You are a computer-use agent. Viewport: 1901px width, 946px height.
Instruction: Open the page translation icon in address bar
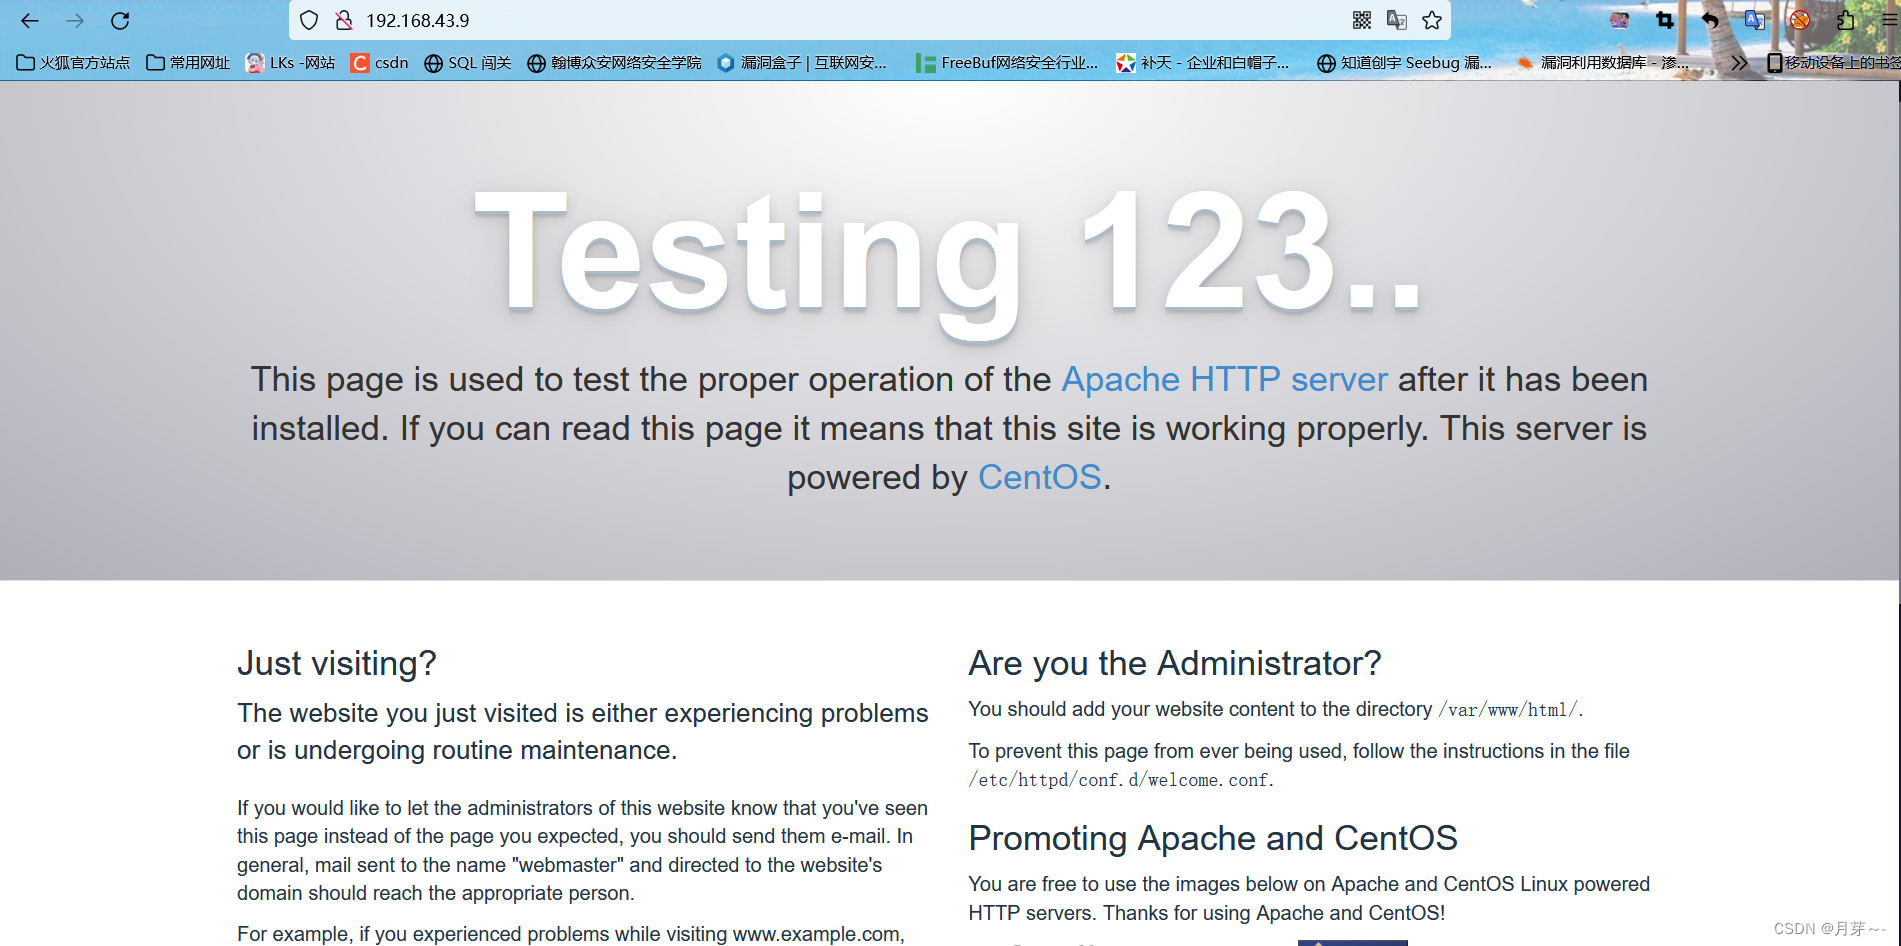click(x=1398, y=21)
